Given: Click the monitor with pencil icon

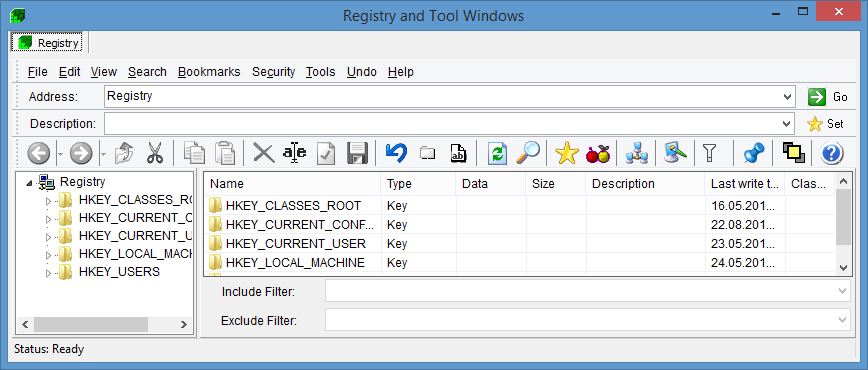Looking at the screenshot, I should click(675, 153).
